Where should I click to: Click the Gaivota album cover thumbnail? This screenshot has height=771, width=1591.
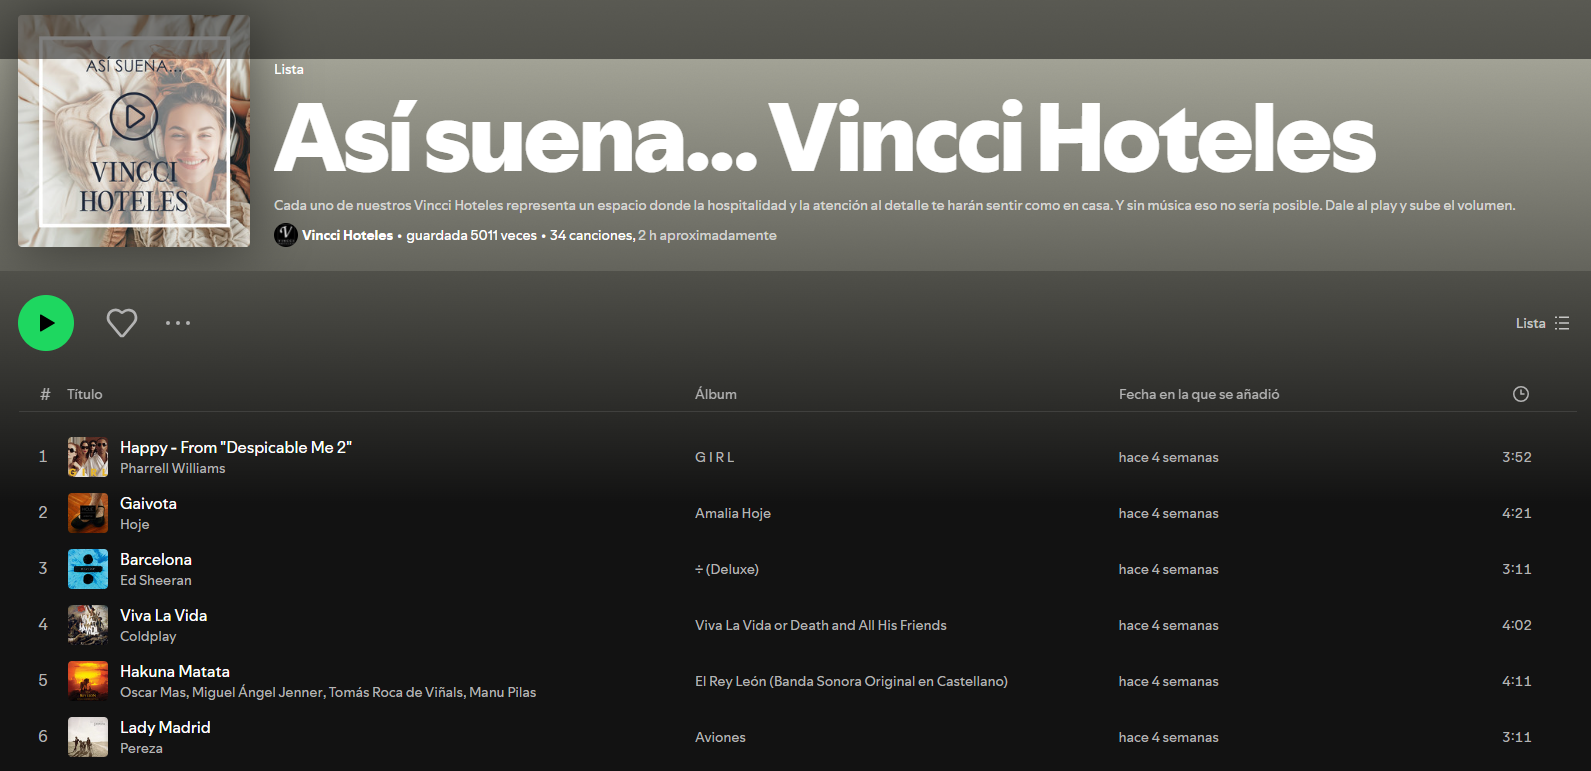tap(88, 513)
